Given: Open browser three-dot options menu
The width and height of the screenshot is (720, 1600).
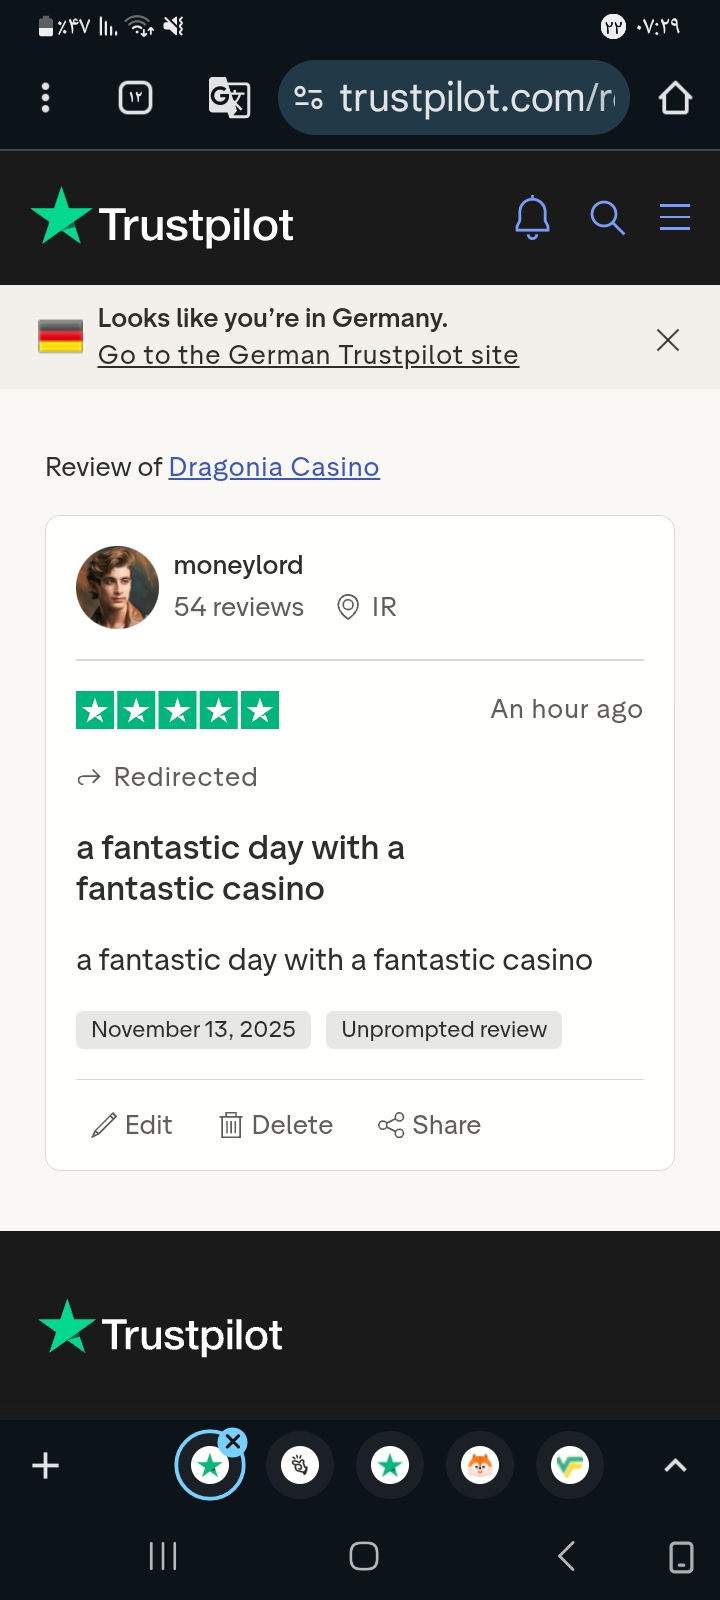Looking at the screenshot, I should click(x=45, y=98).
